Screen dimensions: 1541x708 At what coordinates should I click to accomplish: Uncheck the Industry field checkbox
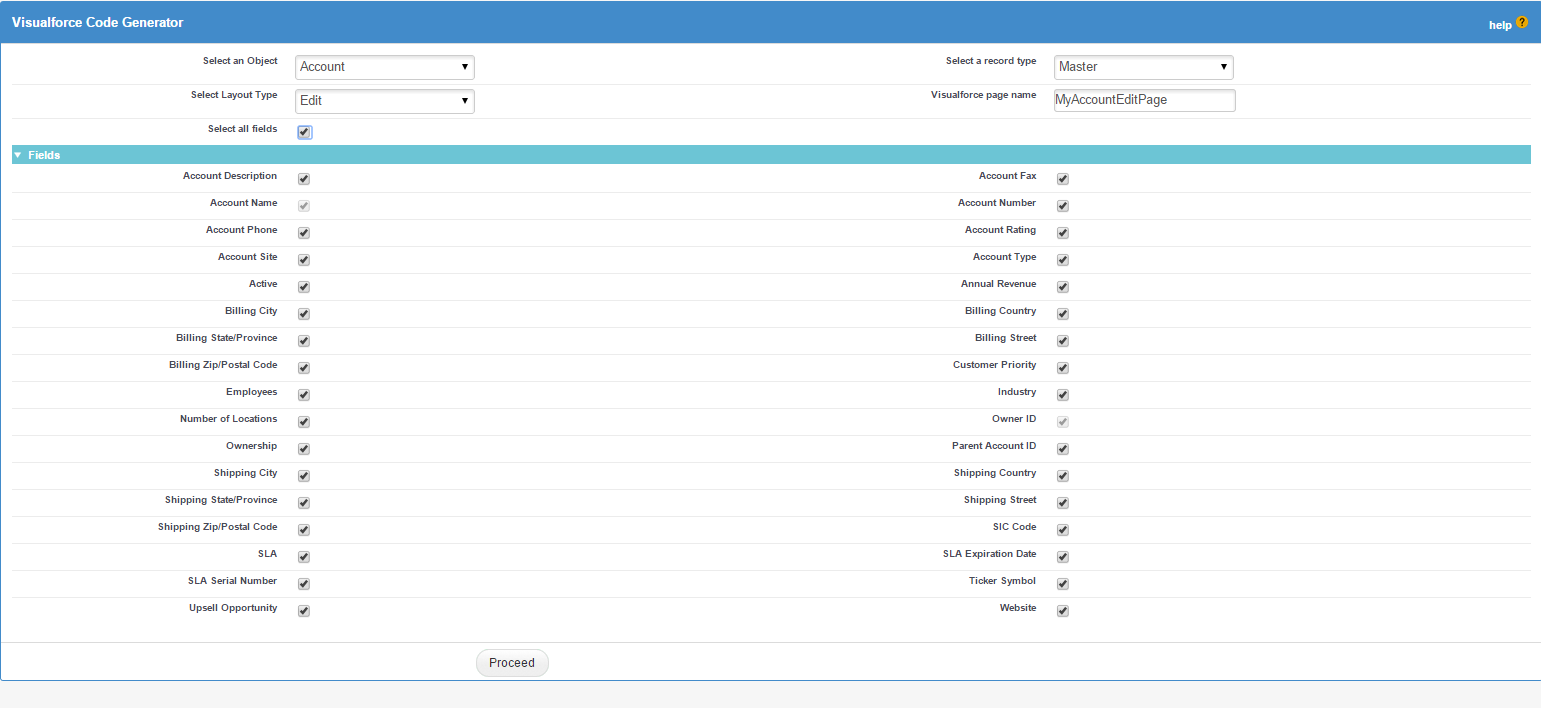click(1062, 394)
